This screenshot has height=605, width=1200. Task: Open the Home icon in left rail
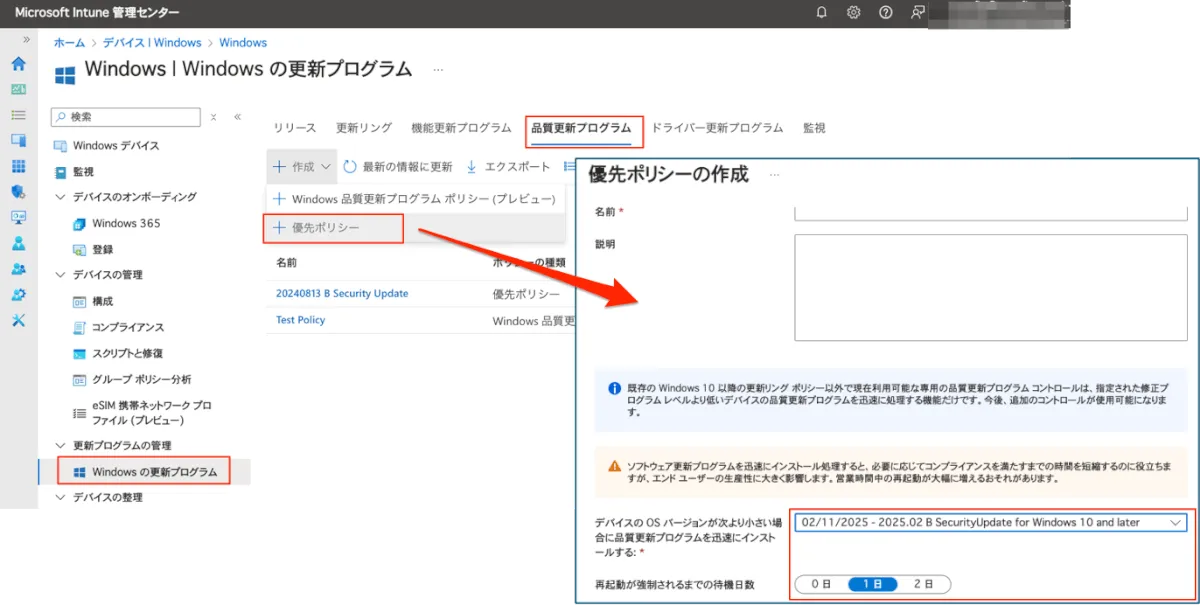(x=18, y=64)
